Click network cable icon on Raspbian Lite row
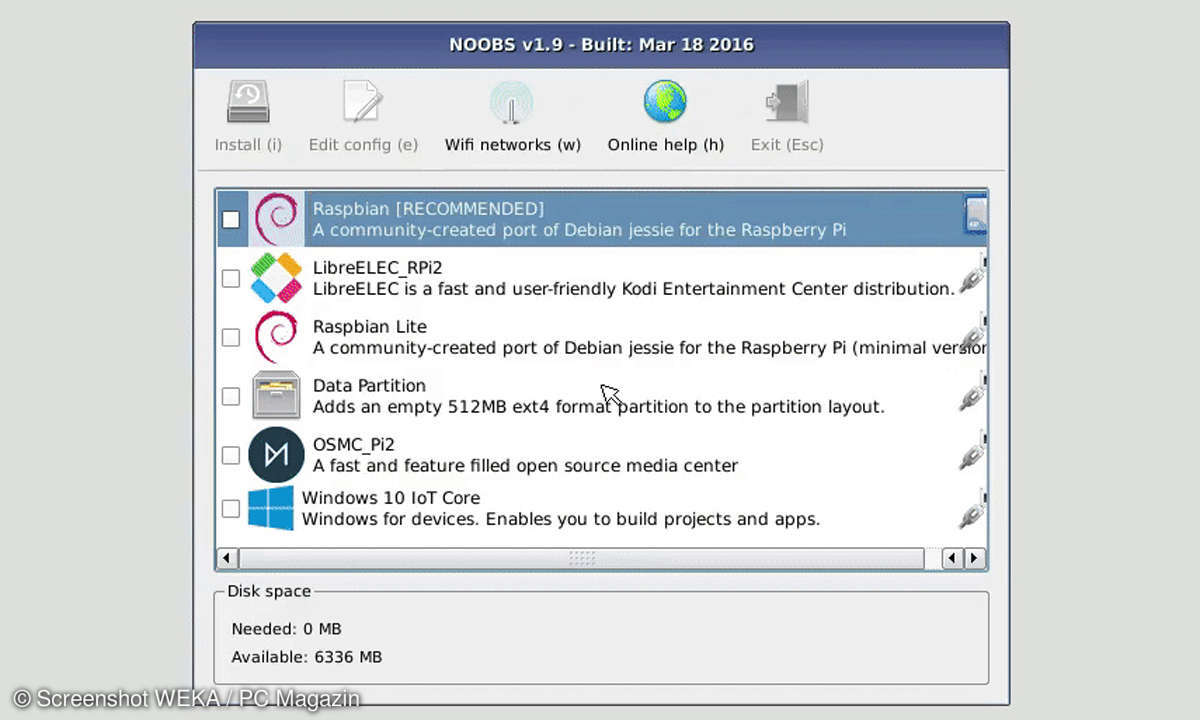The width and height of the screenshot is (1200, 720). coord(973,334)
